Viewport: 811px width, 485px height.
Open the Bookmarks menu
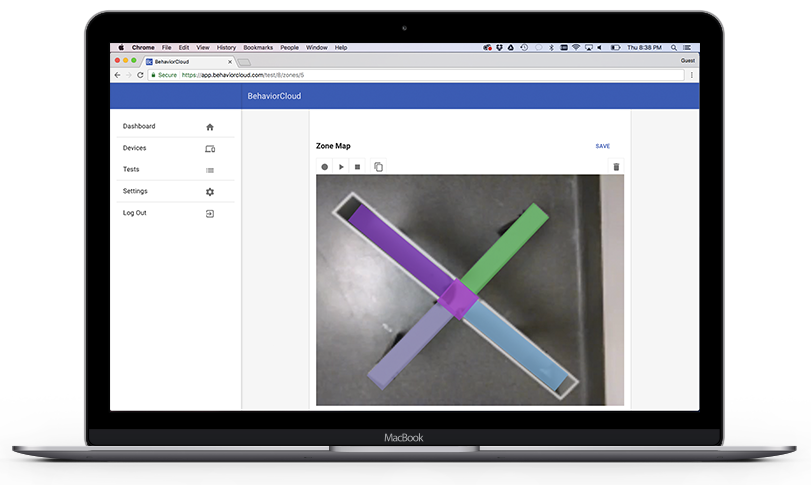click(258, 47)
